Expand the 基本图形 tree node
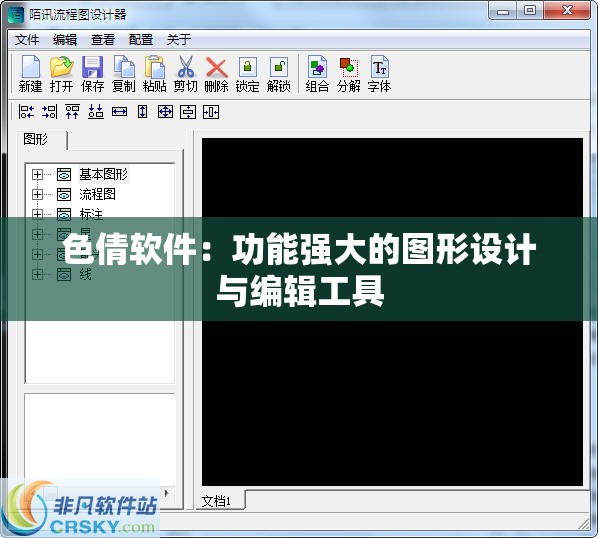Image resolution: width=598 pixels, height=538 pixels. (37, 175)
